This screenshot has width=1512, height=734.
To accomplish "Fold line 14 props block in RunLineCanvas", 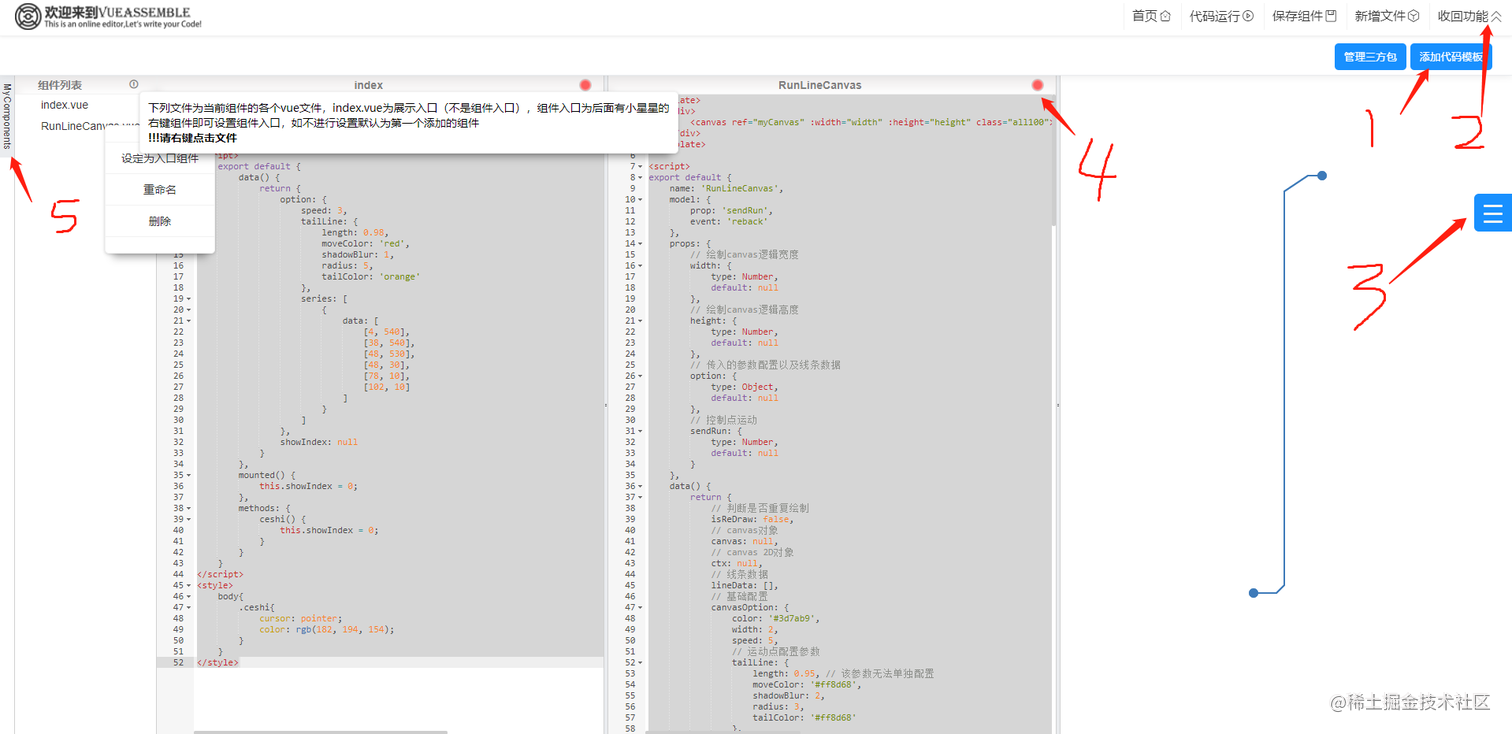I will pyautogui.click(x=641, y=244).
